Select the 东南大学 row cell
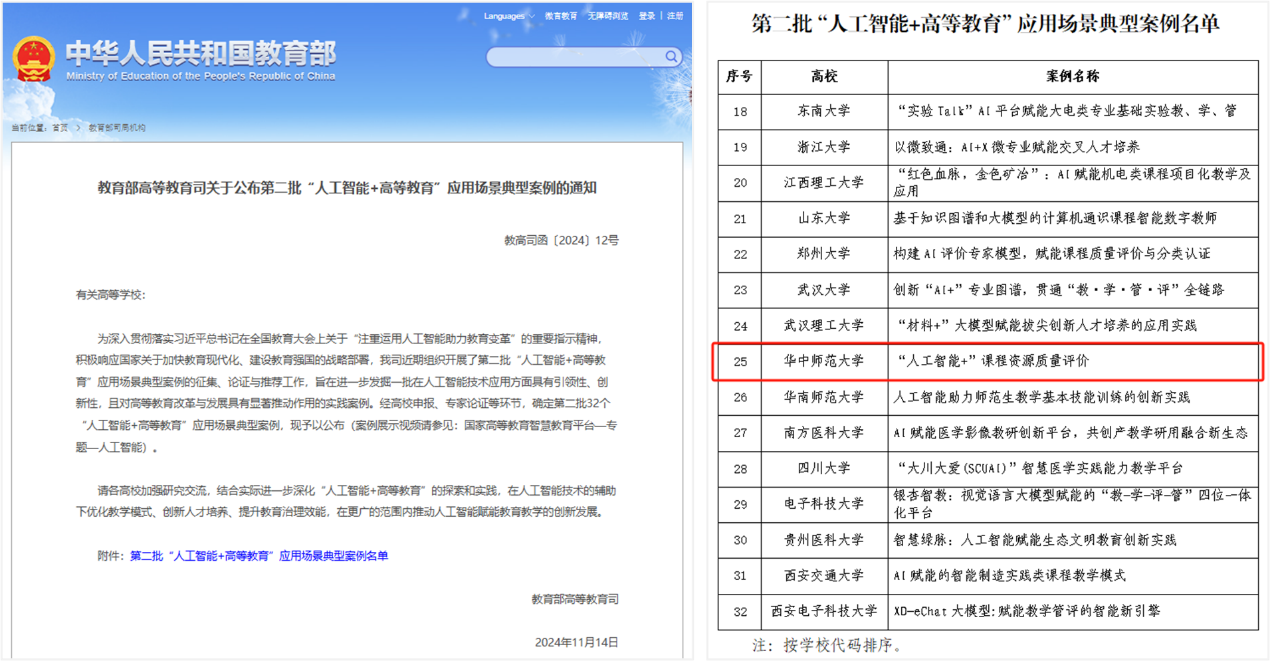Viewport: 1270px width, 661px height. tap(824, 111)
